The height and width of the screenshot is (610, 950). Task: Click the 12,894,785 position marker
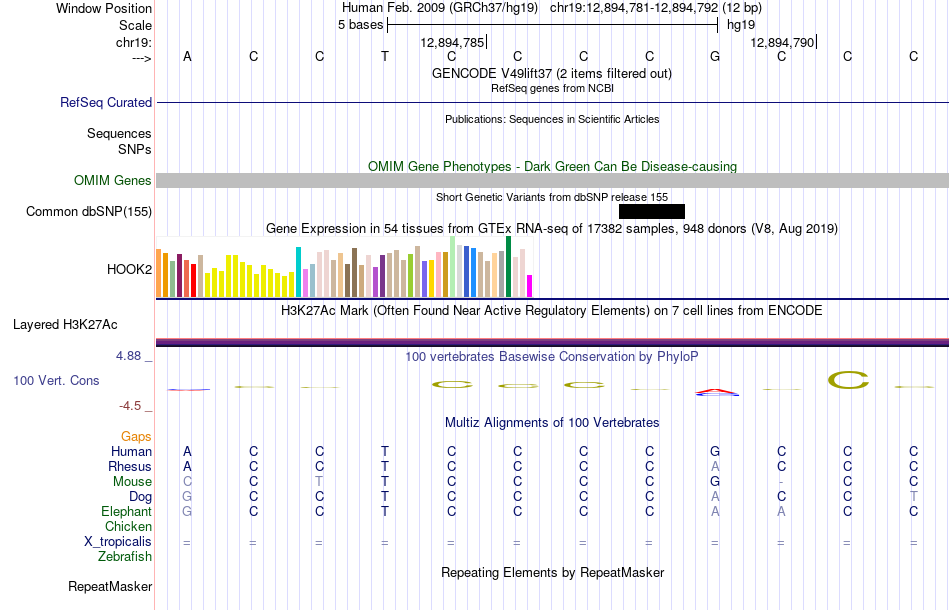(x=454, y=42)
